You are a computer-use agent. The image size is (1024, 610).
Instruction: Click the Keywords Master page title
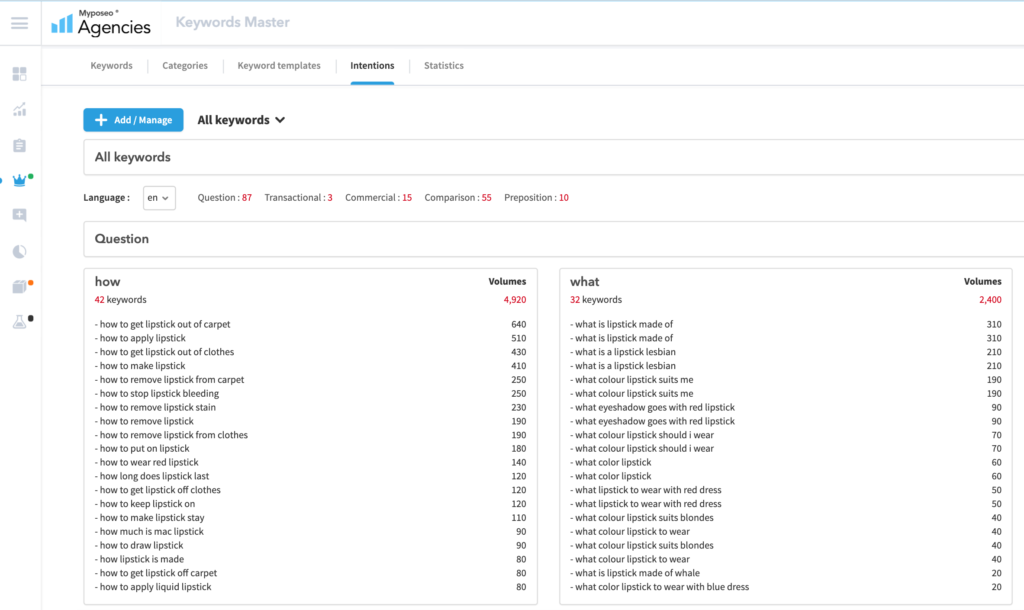point(232,22)
